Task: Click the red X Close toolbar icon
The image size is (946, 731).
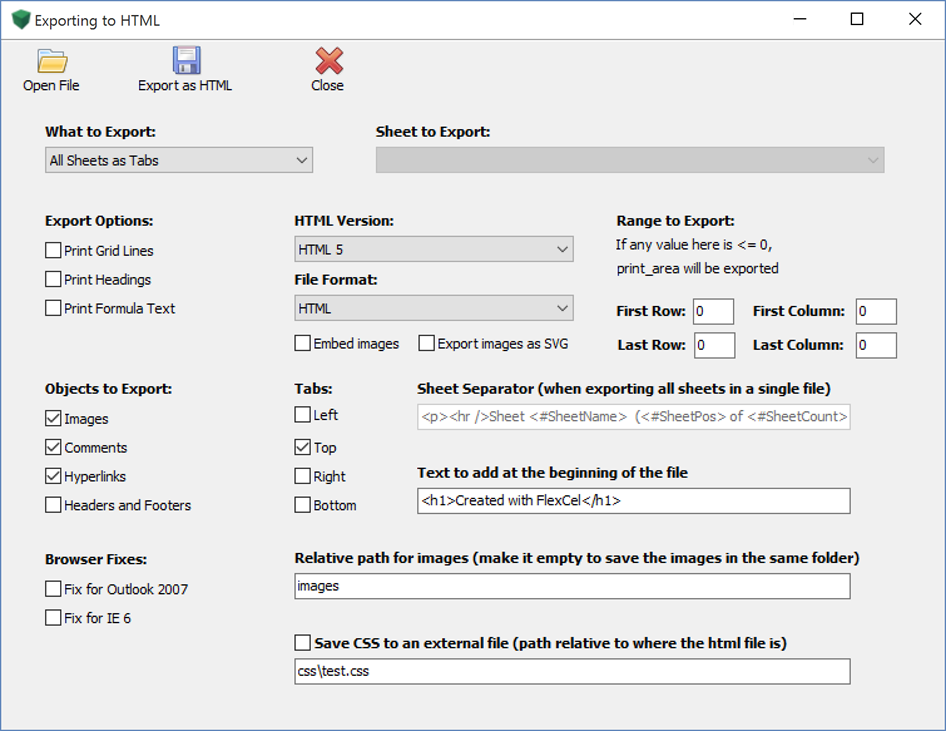Action: 328,61
